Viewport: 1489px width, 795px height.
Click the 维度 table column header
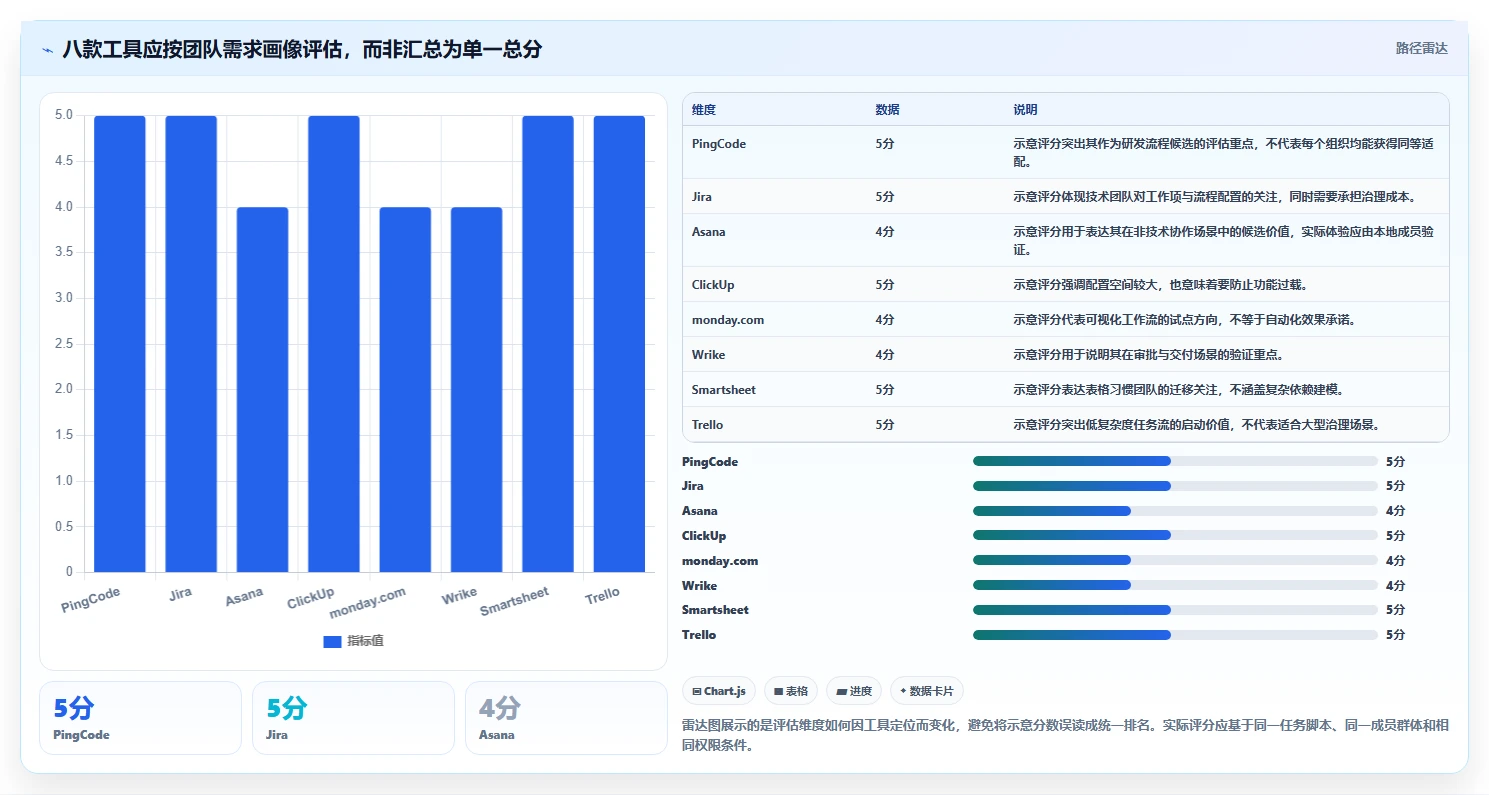[x=704, y=110]
